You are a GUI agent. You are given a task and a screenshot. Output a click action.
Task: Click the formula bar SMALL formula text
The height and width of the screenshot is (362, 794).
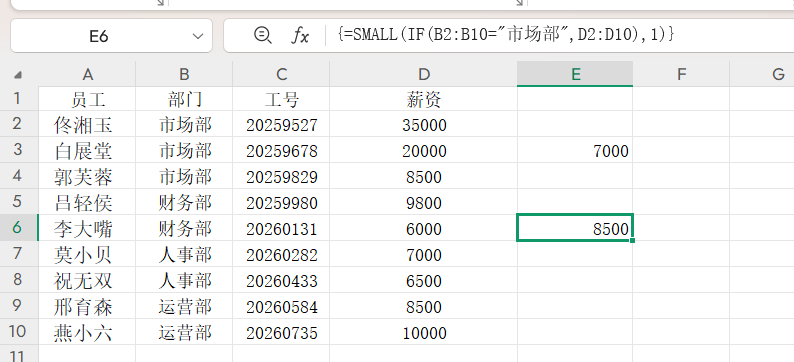pyautogui.click(x=505, y=34)
